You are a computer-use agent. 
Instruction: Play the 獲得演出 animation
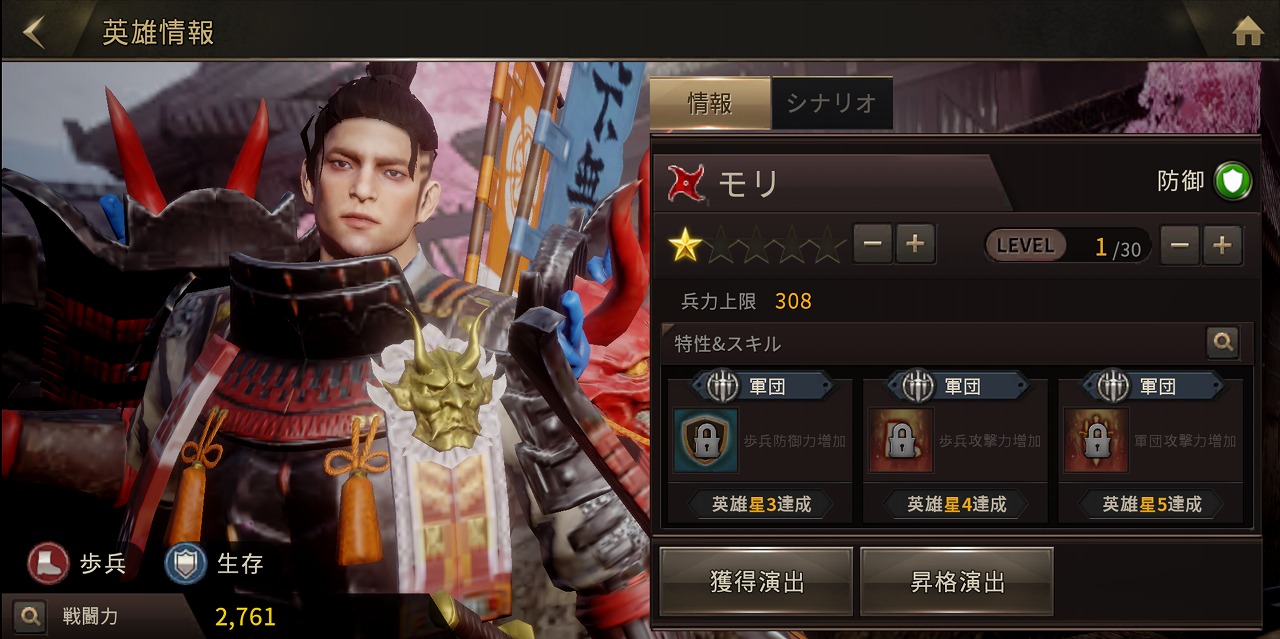point(756,581)
